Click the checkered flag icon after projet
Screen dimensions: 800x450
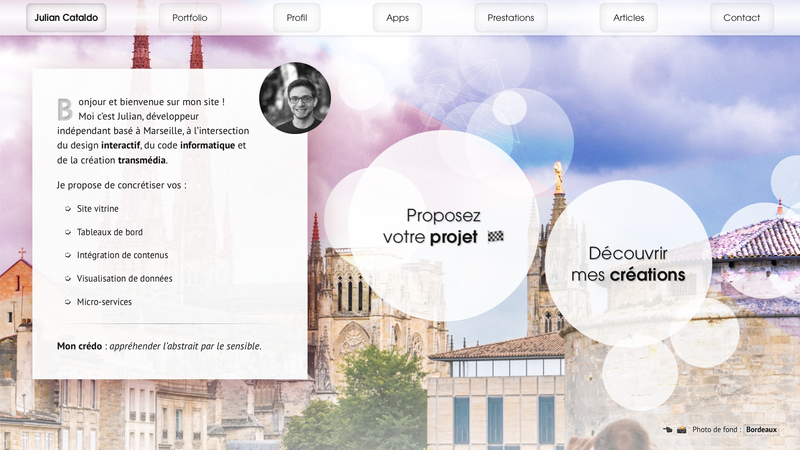pyautogui.click(x=496, y=237)
